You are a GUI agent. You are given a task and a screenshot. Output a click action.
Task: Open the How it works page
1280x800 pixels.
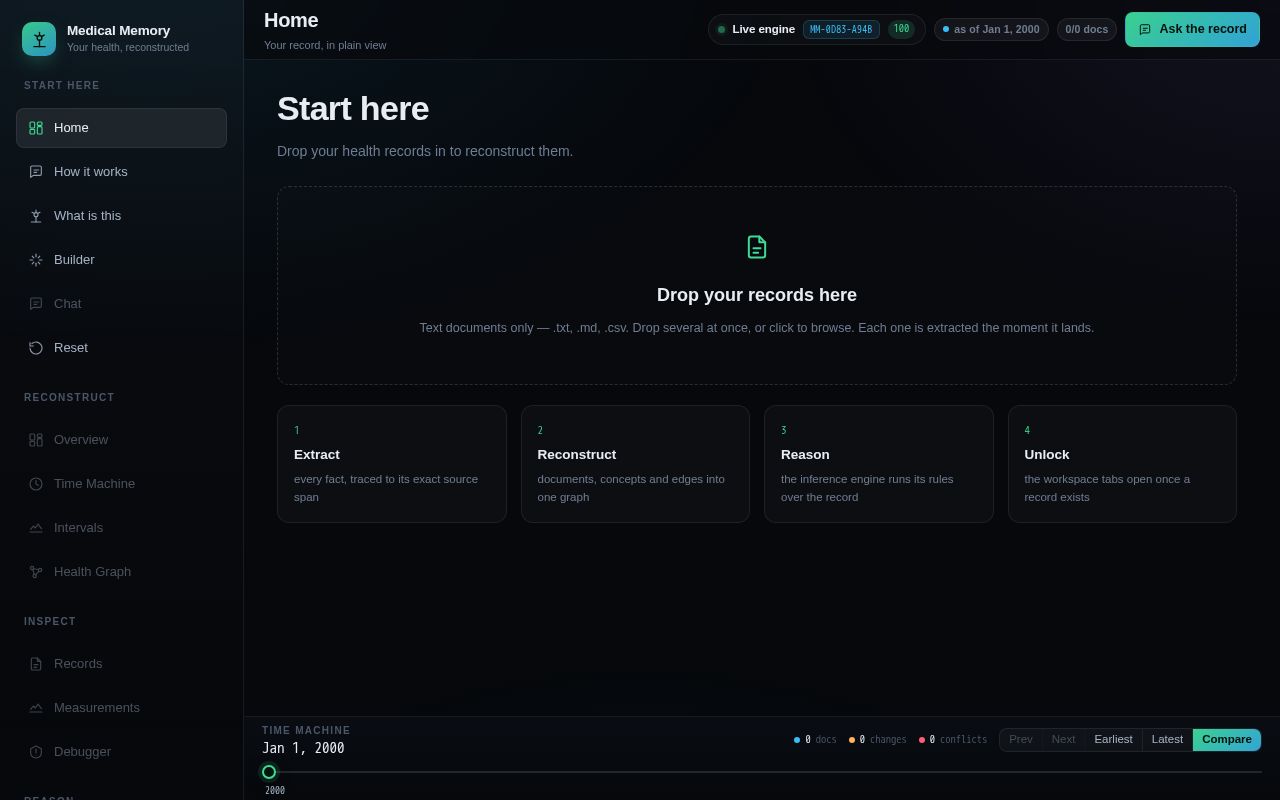tap(121, 172)
